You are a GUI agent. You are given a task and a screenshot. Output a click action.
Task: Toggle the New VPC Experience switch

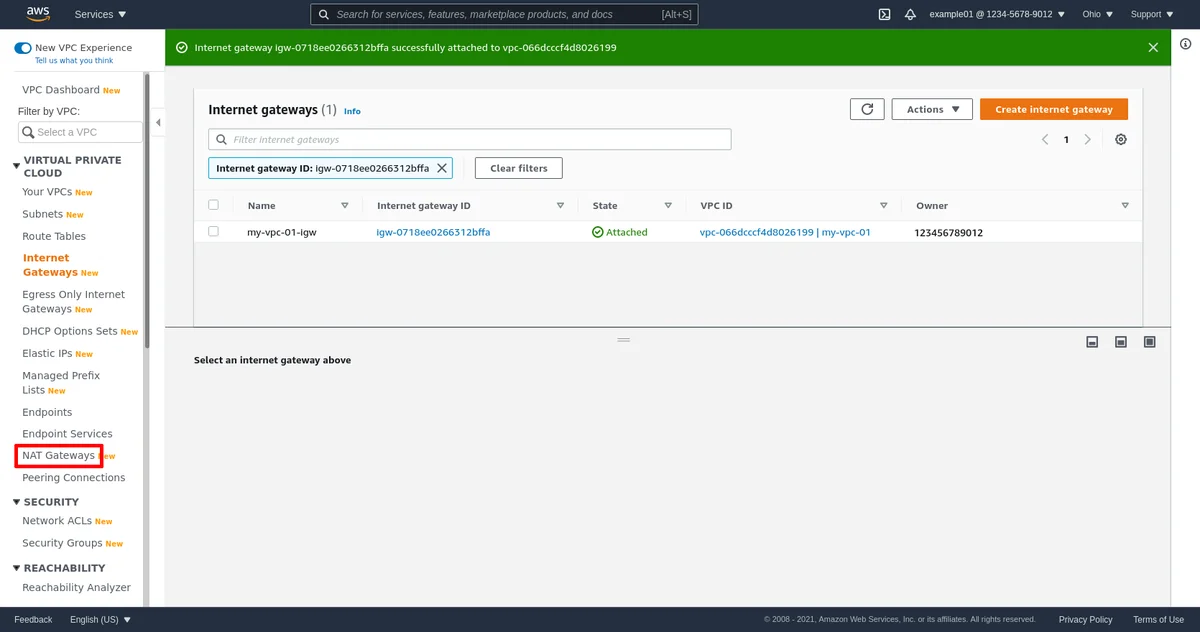coord(23,48)
